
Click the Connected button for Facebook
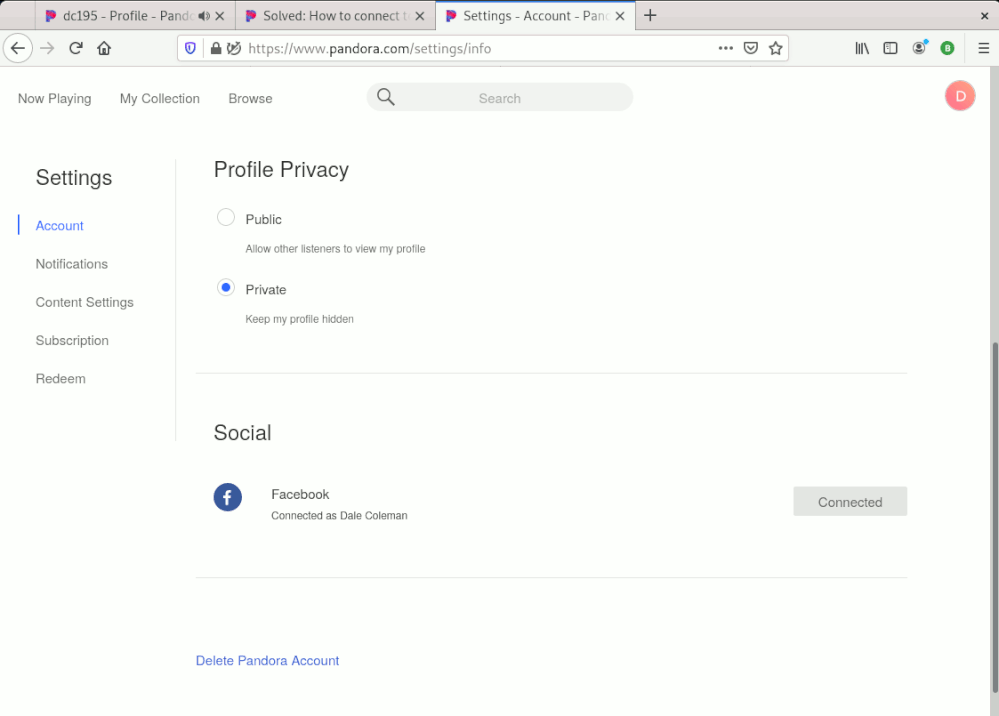pos(849,501)
